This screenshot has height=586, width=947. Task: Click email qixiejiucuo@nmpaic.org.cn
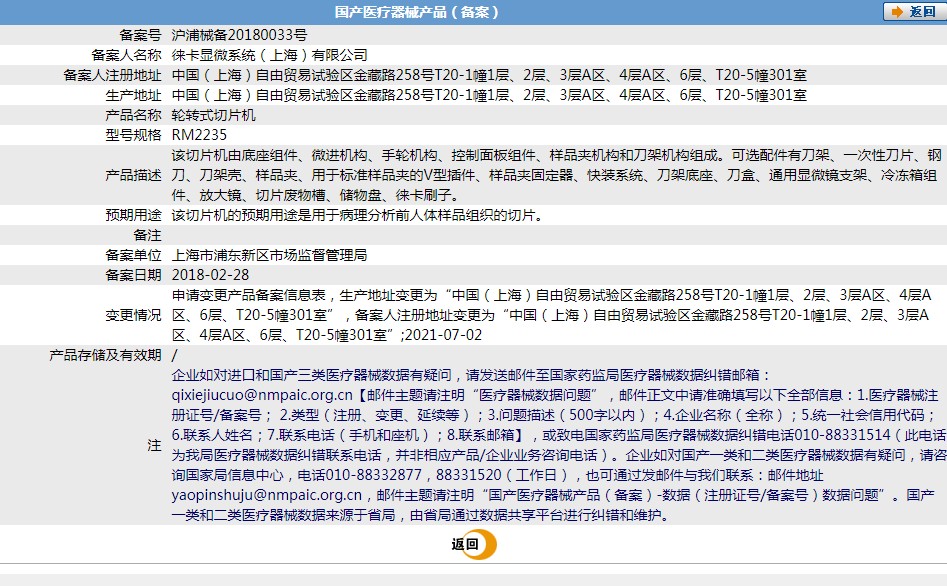pos(262,395)
